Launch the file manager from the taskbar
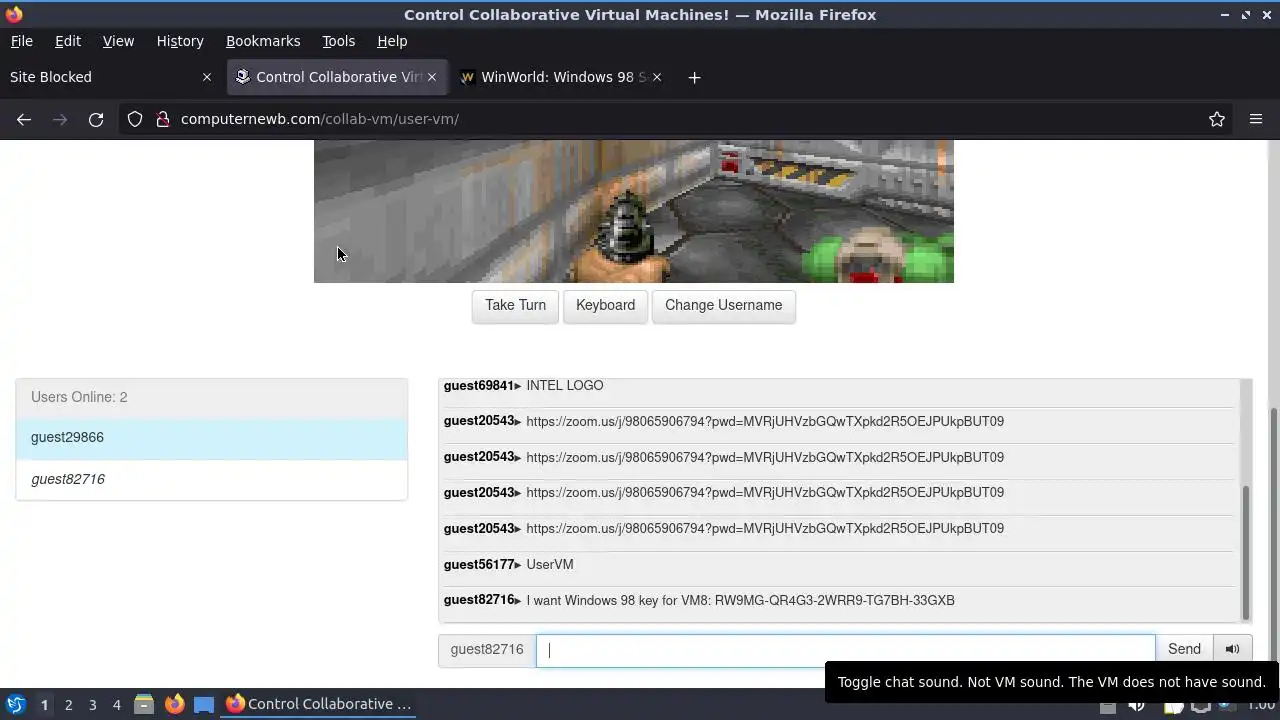 (x=143, y=704)
